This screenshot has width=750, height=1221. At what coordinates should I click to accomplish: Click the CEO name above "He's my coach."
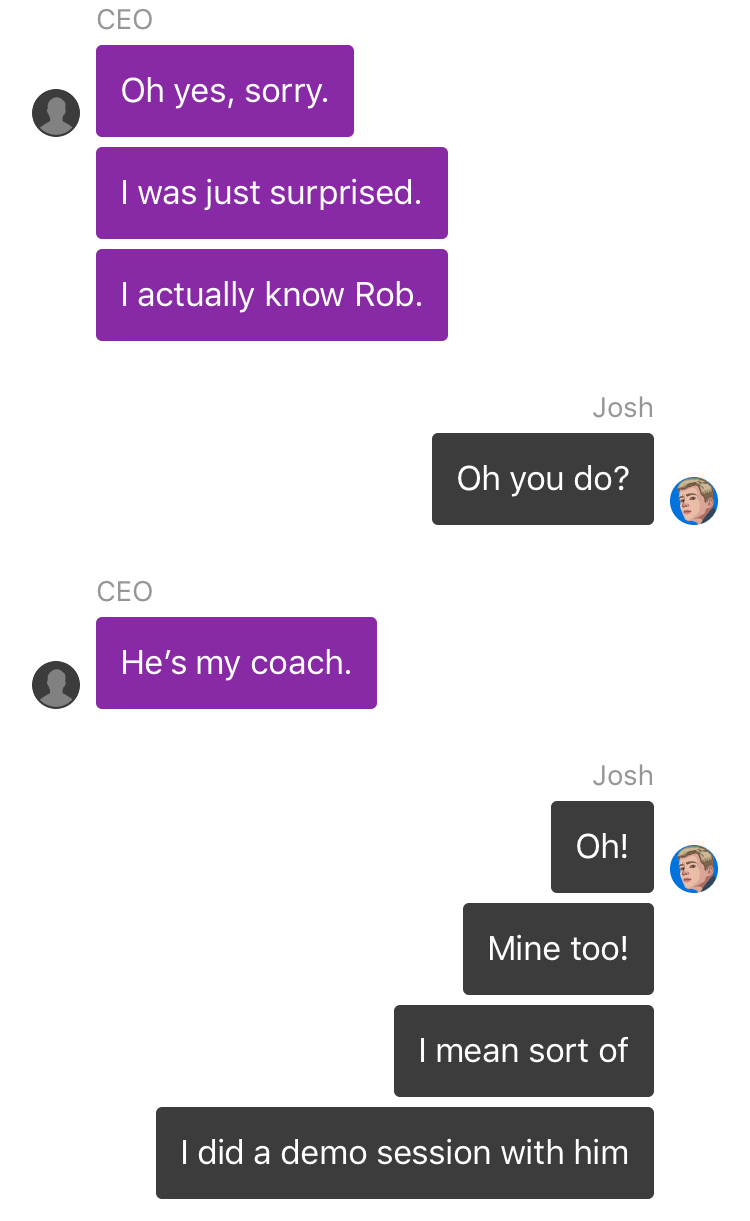point(125,592)
